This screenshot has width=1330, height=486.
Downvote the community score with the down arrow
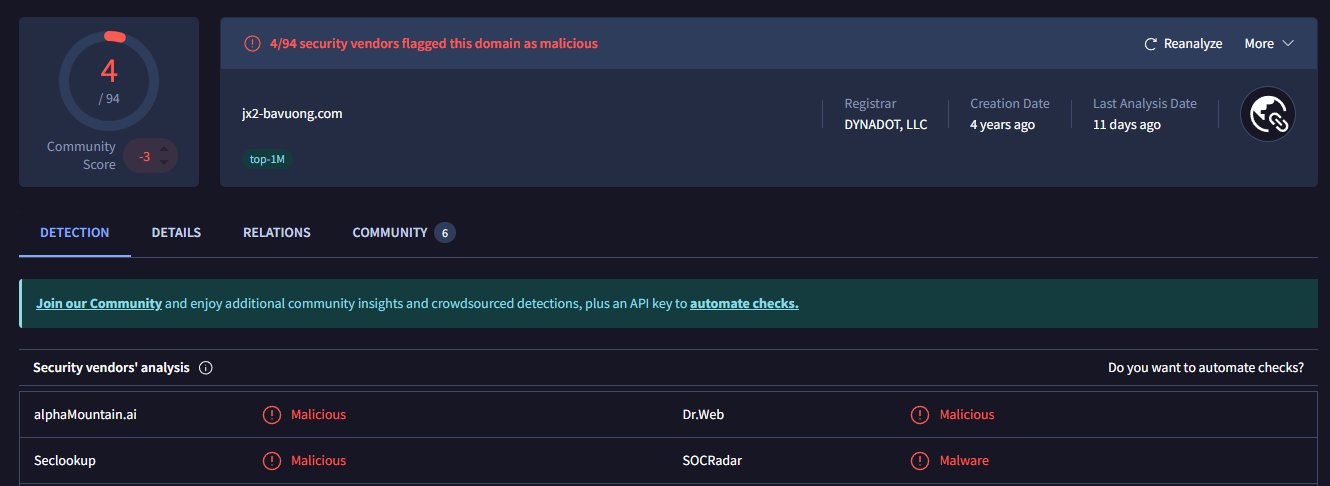[x=164, y=163]
